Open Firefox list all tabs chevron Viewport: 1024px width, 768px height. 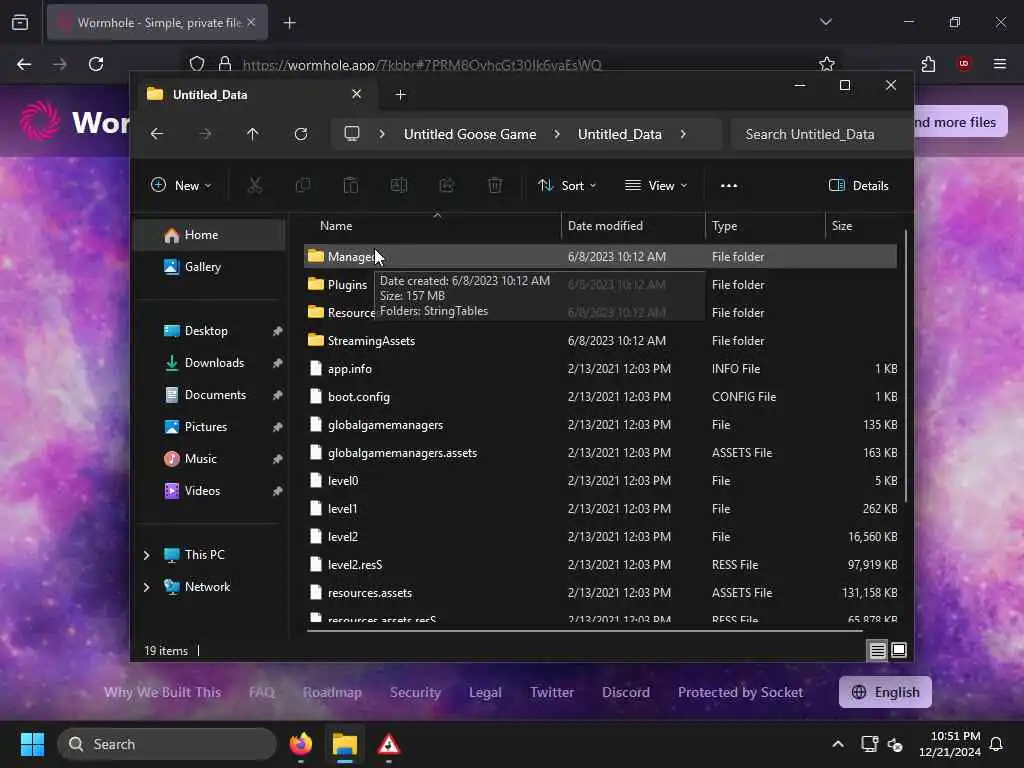tap(826, 22)
